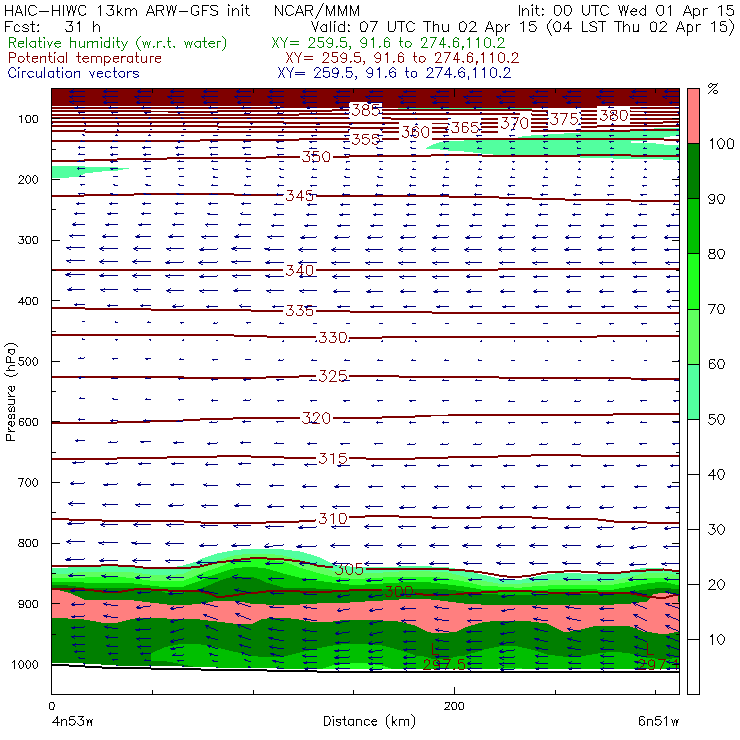Click the 'NCAR/MMM' header text
Viewport: 740px width, 740px height.
(x=317, y=11)
